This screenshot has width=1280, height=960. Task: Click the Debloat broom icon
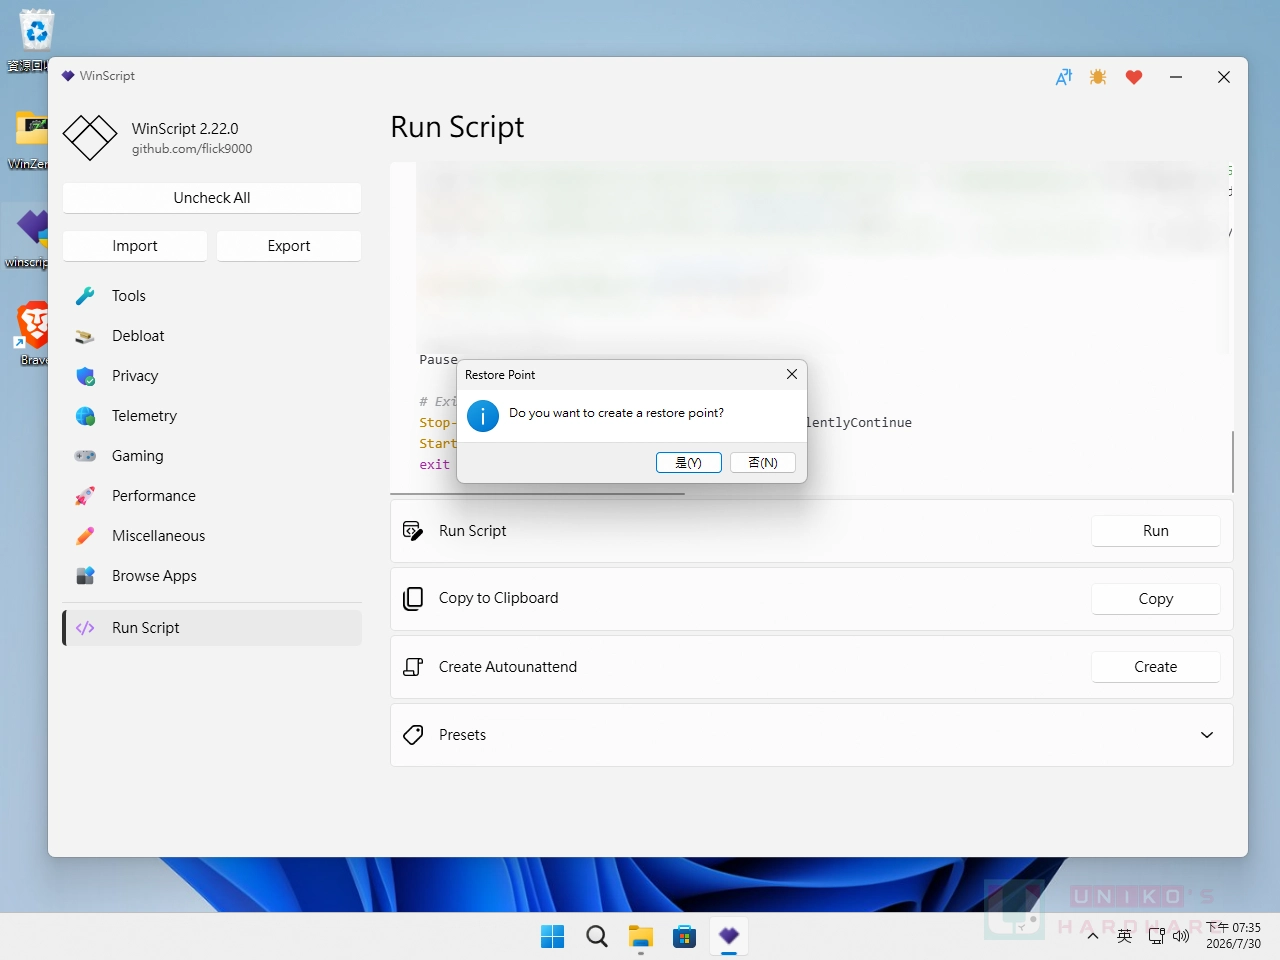(x=85, y=336)
